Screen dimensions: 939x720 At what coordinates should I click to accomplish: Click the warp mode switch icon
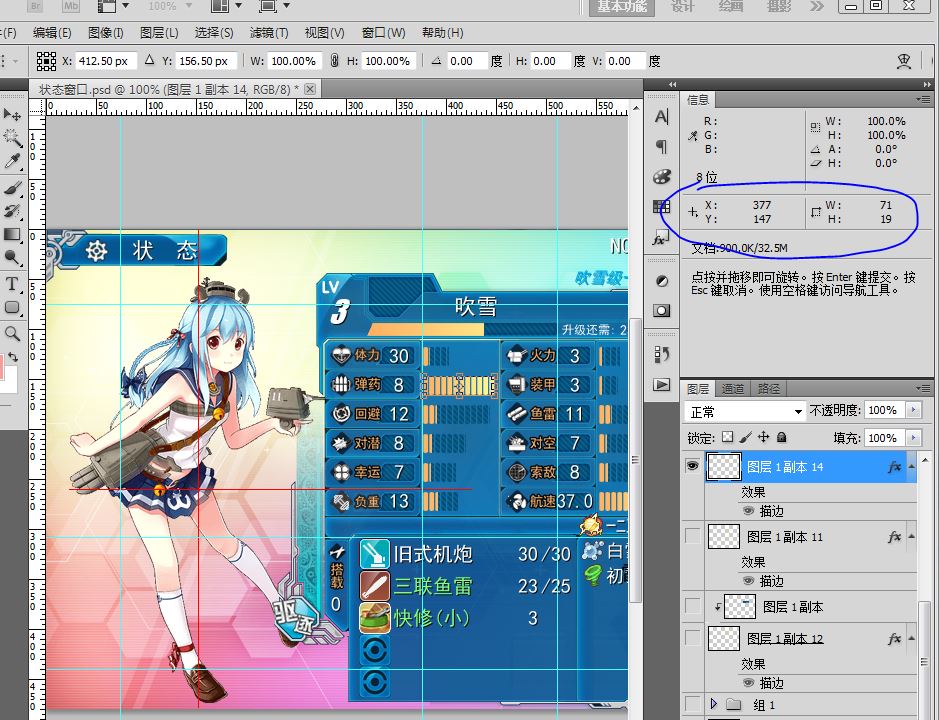coord(903,60)
